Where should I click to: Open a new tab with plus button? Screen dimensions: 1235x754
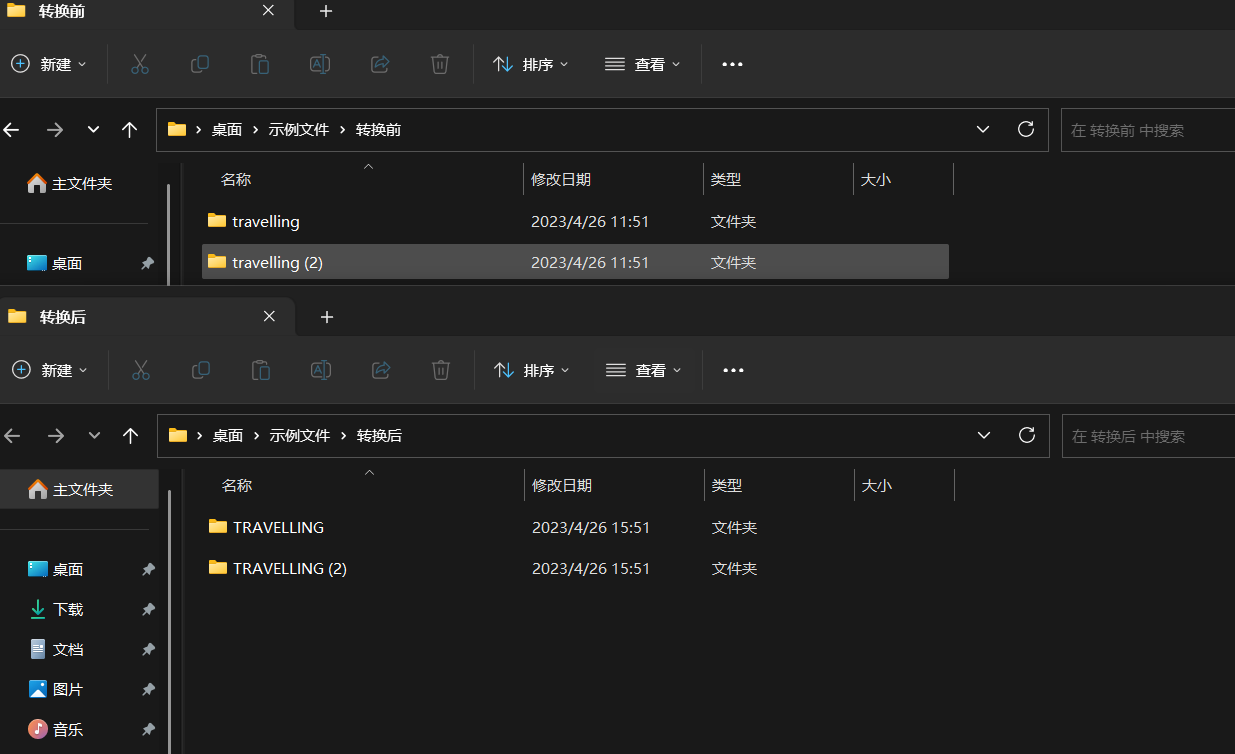326,11
